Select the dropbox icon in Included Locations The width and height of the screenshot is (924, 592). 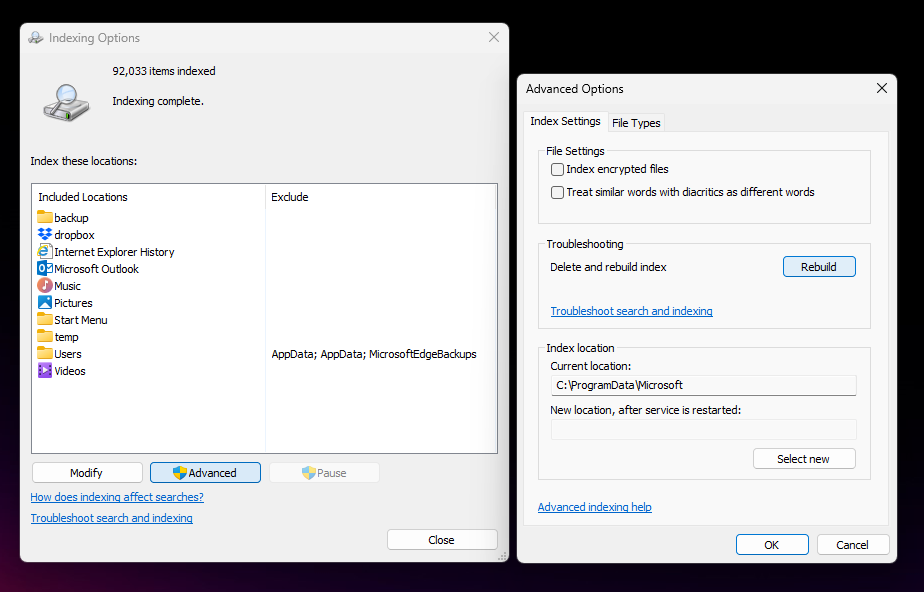(45, 234)
